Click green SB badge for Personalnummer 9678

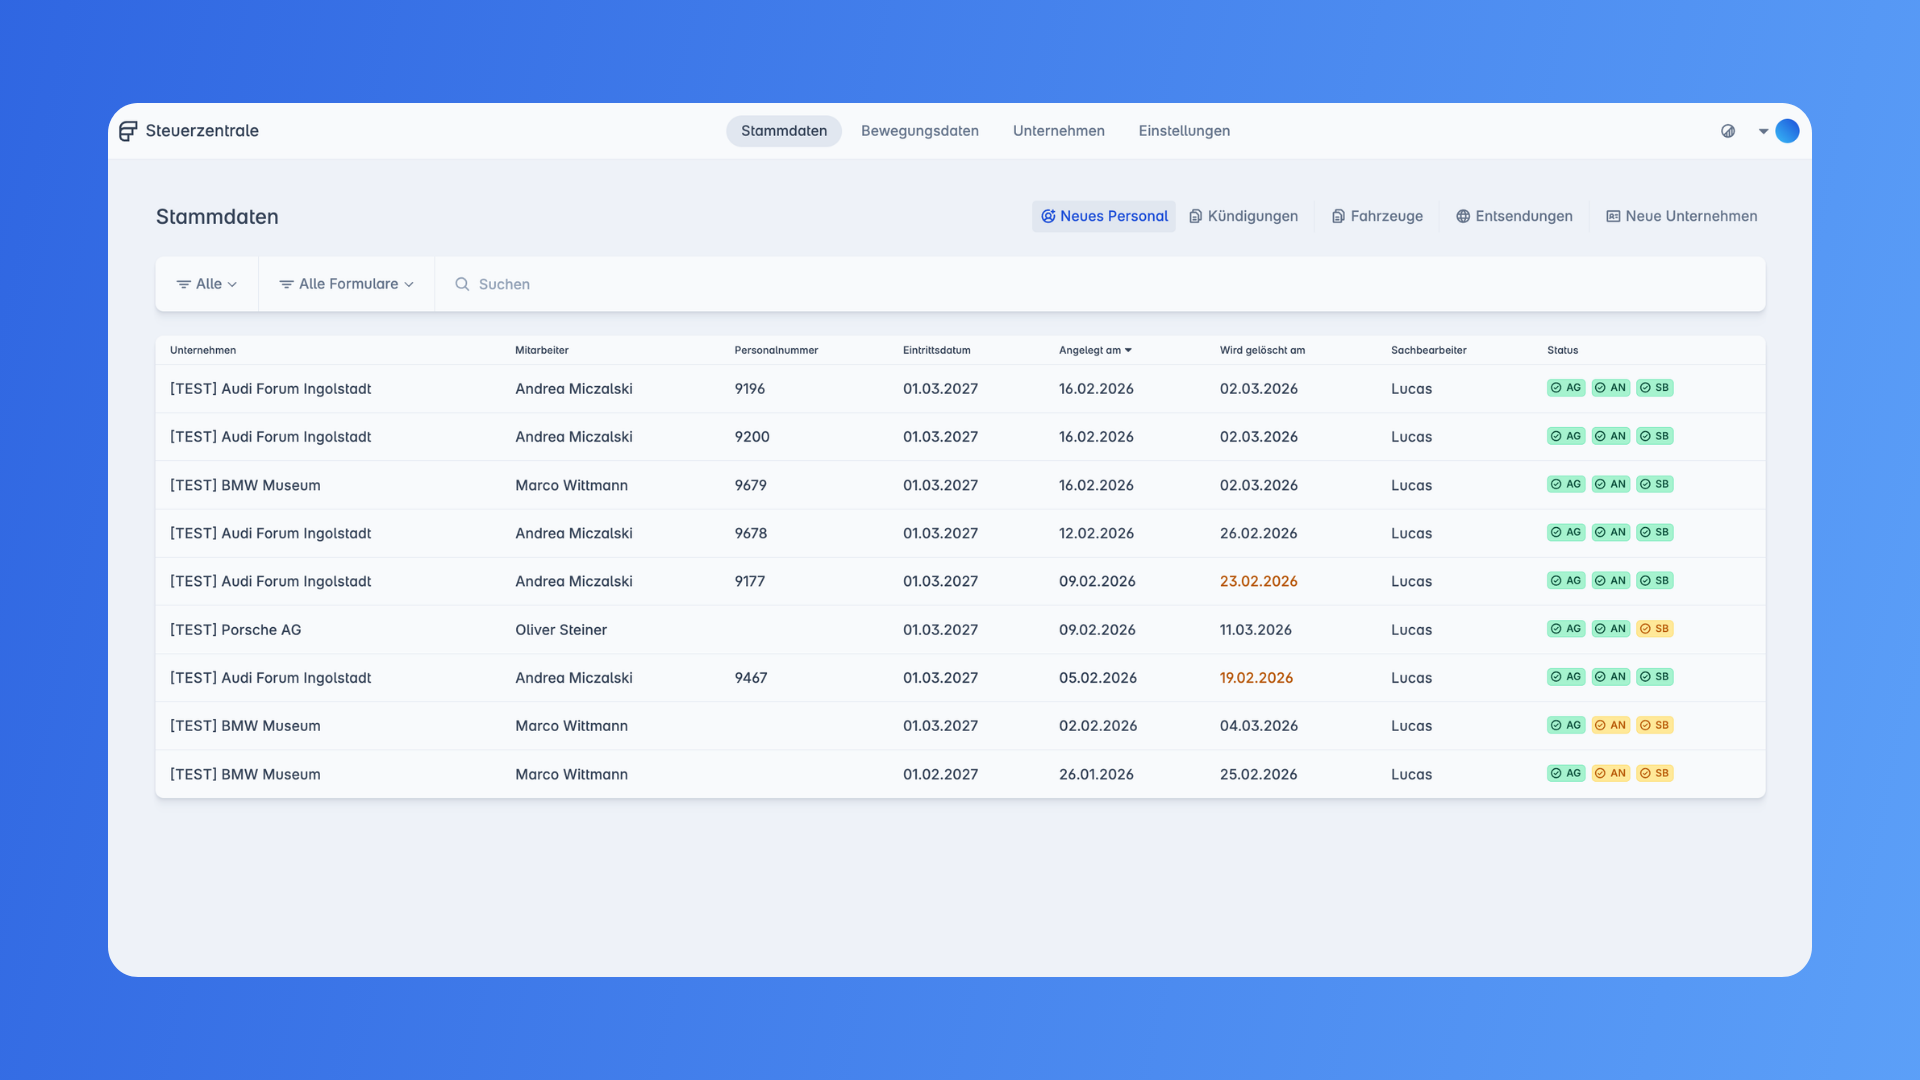(1654, 533)
